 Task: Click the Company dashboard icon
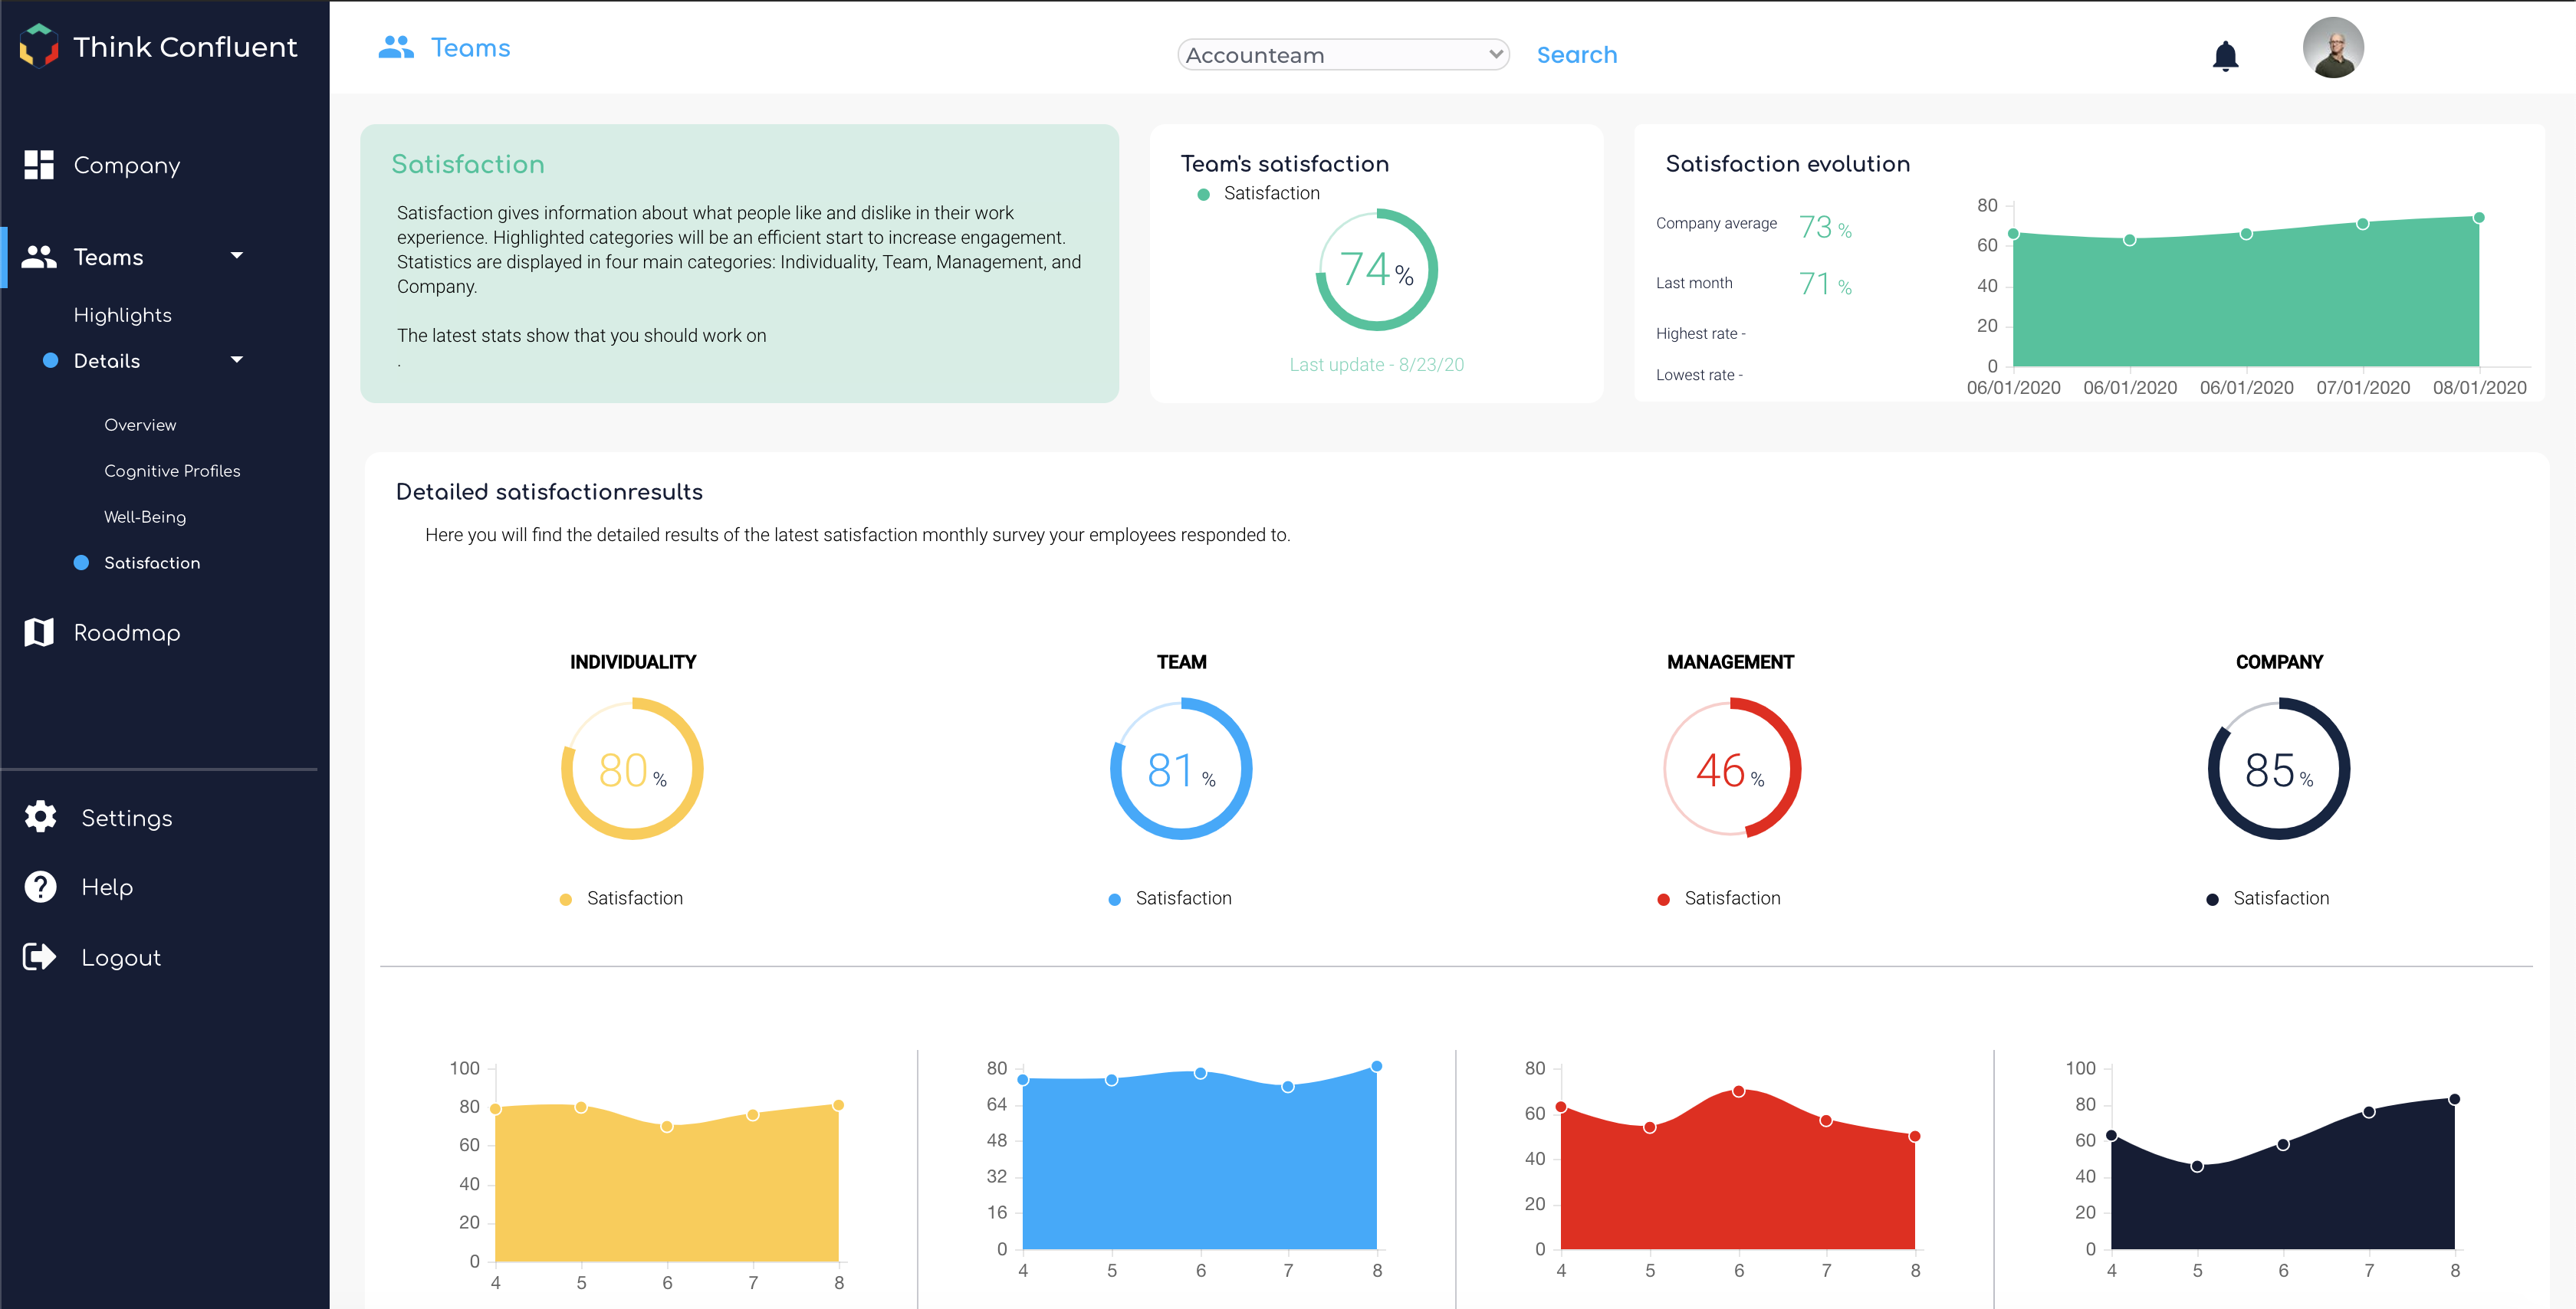tap(39, 165)
